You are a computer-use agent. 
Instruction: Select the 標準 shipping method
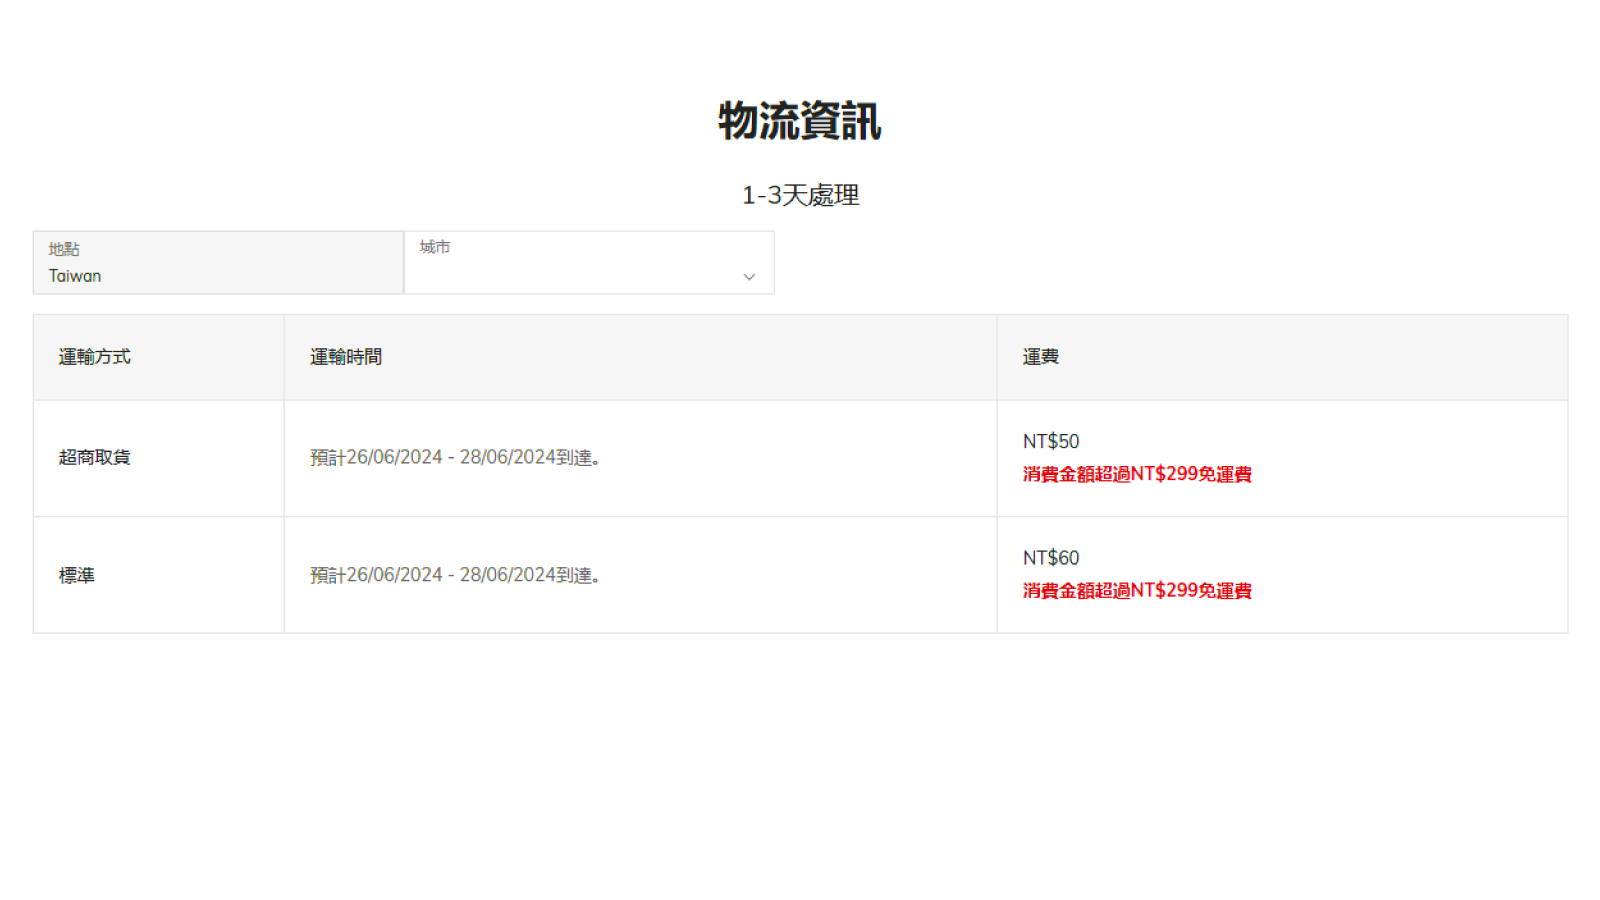[77, 575]
